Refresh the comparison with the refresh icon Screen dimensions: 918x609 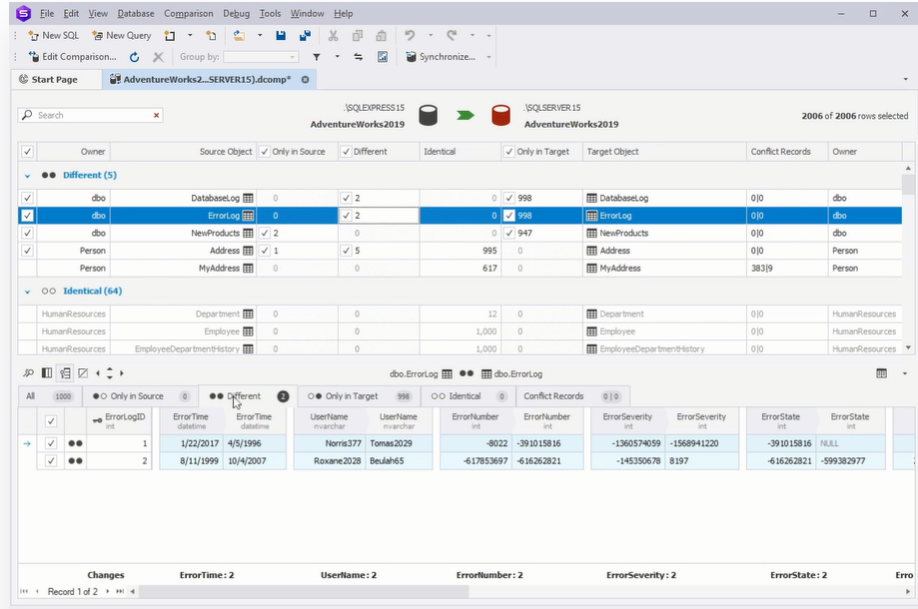pos(134,57)
